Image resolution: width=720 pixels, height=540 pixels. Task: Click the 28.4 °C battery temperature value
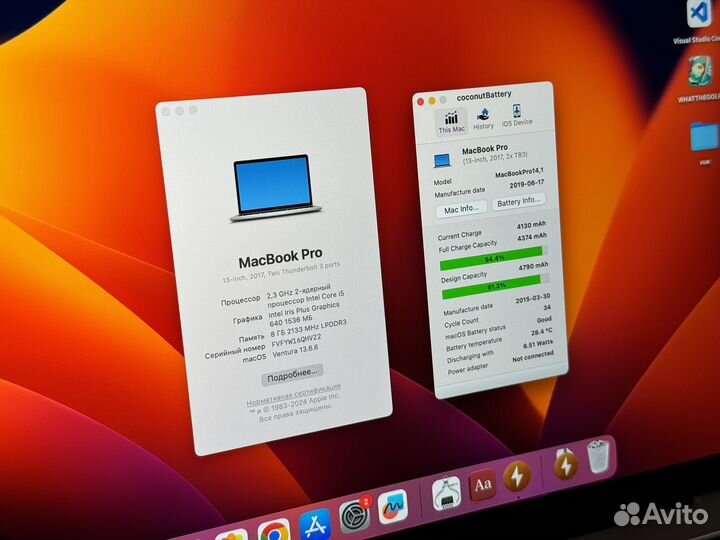pos(541,331)
